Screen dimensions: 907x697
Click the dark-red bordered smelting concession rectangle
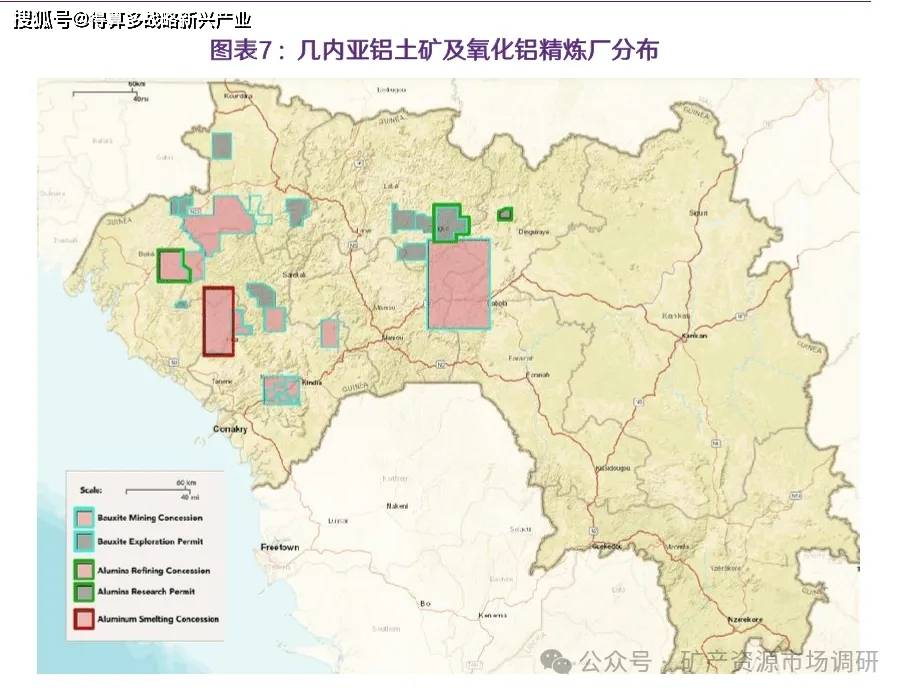pyautogui.click(x=218, y=321)
